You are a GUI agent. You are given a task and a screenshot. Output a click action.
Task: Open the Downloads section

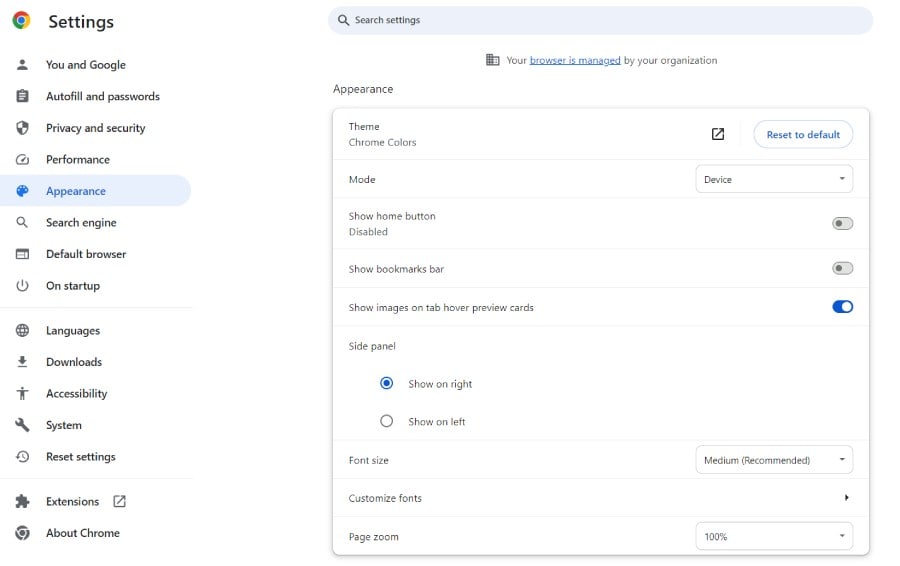95,362
